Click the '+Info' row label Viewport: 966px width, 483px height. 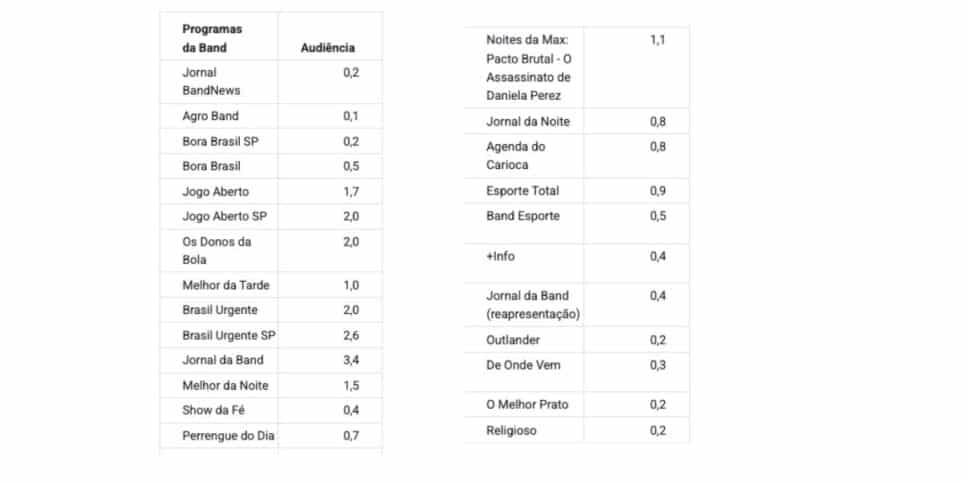point(500,257)
